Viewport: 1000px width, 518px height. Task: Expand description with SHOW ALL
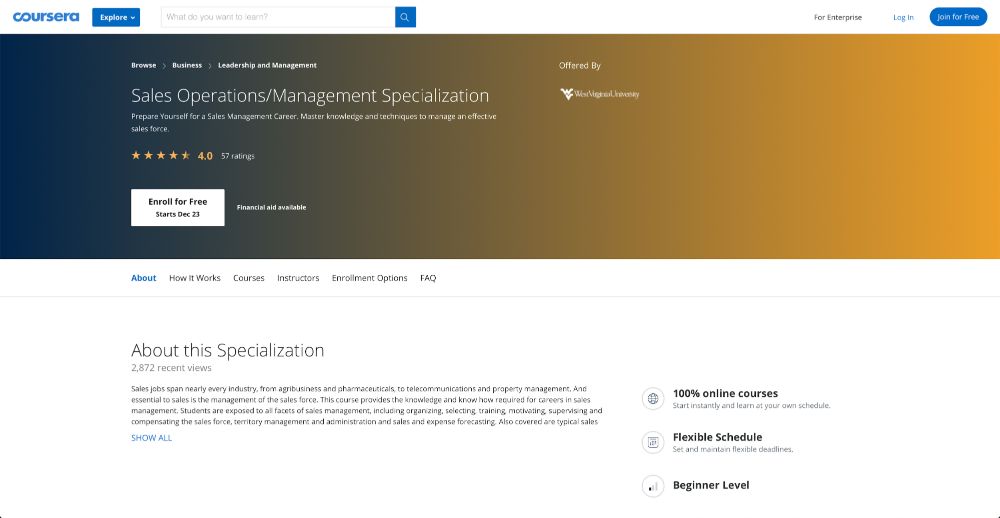tap(151, 438)
